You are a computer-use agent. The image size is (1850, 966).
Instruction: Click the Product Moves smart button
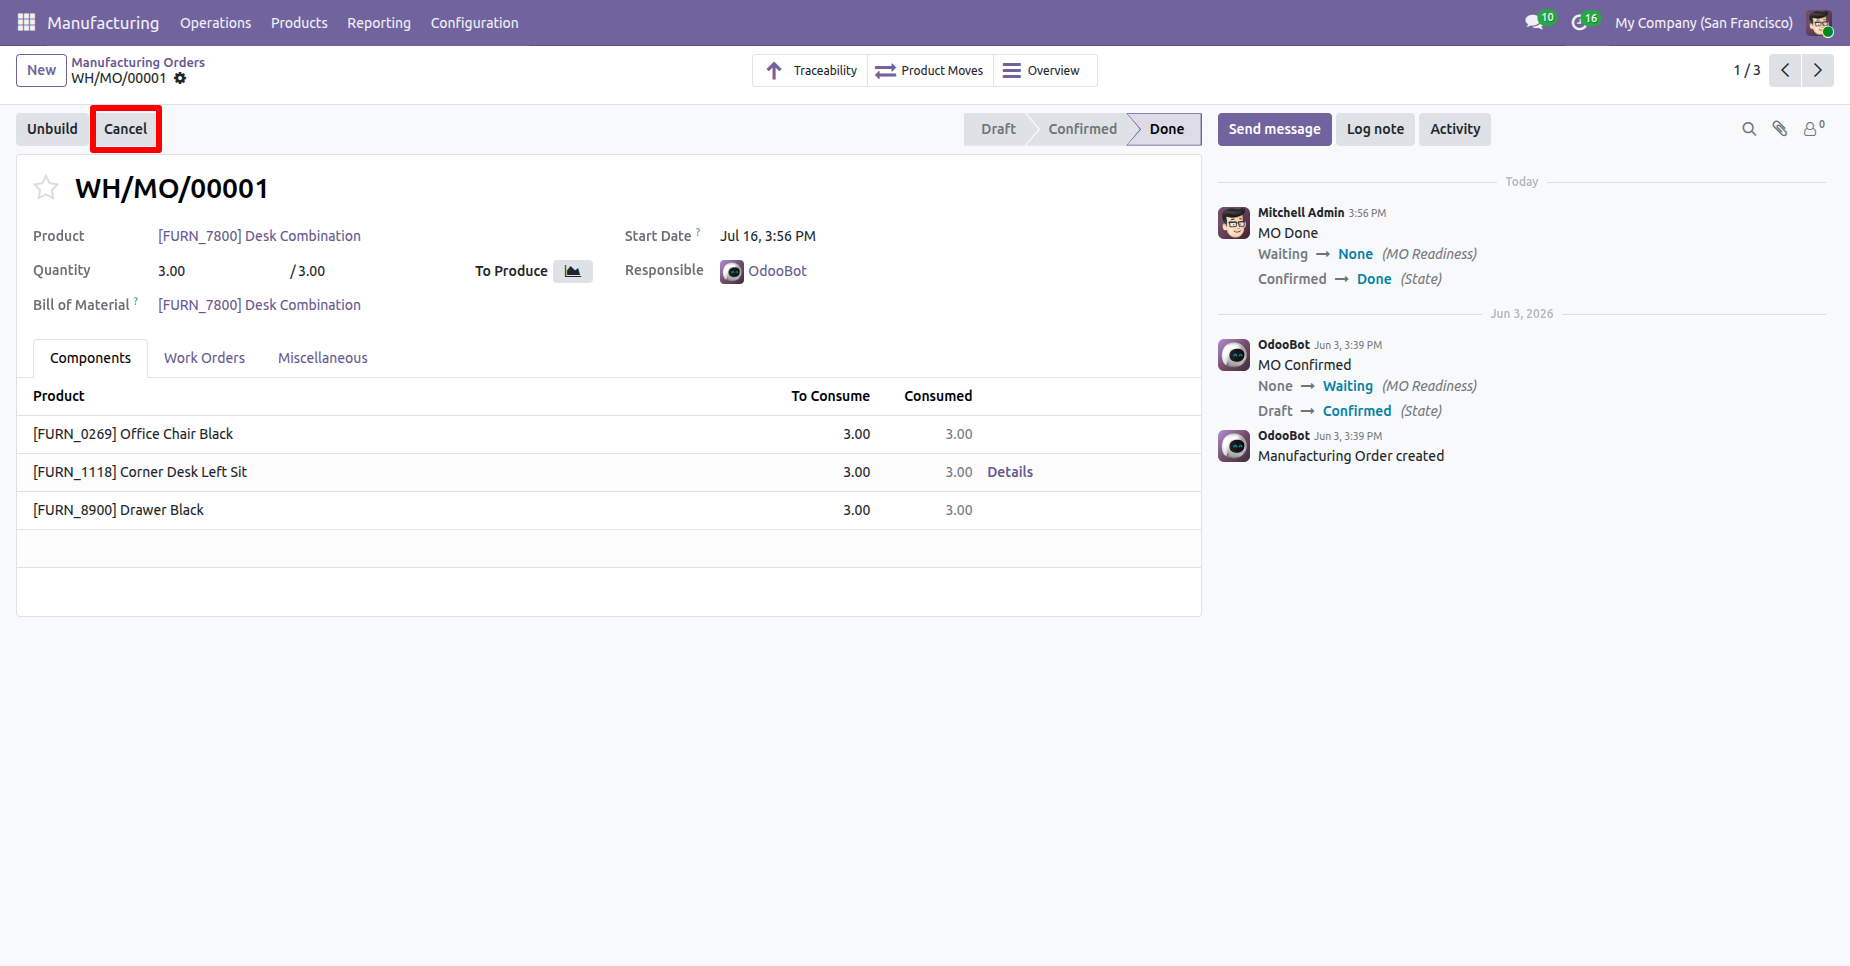pos(930,71)
